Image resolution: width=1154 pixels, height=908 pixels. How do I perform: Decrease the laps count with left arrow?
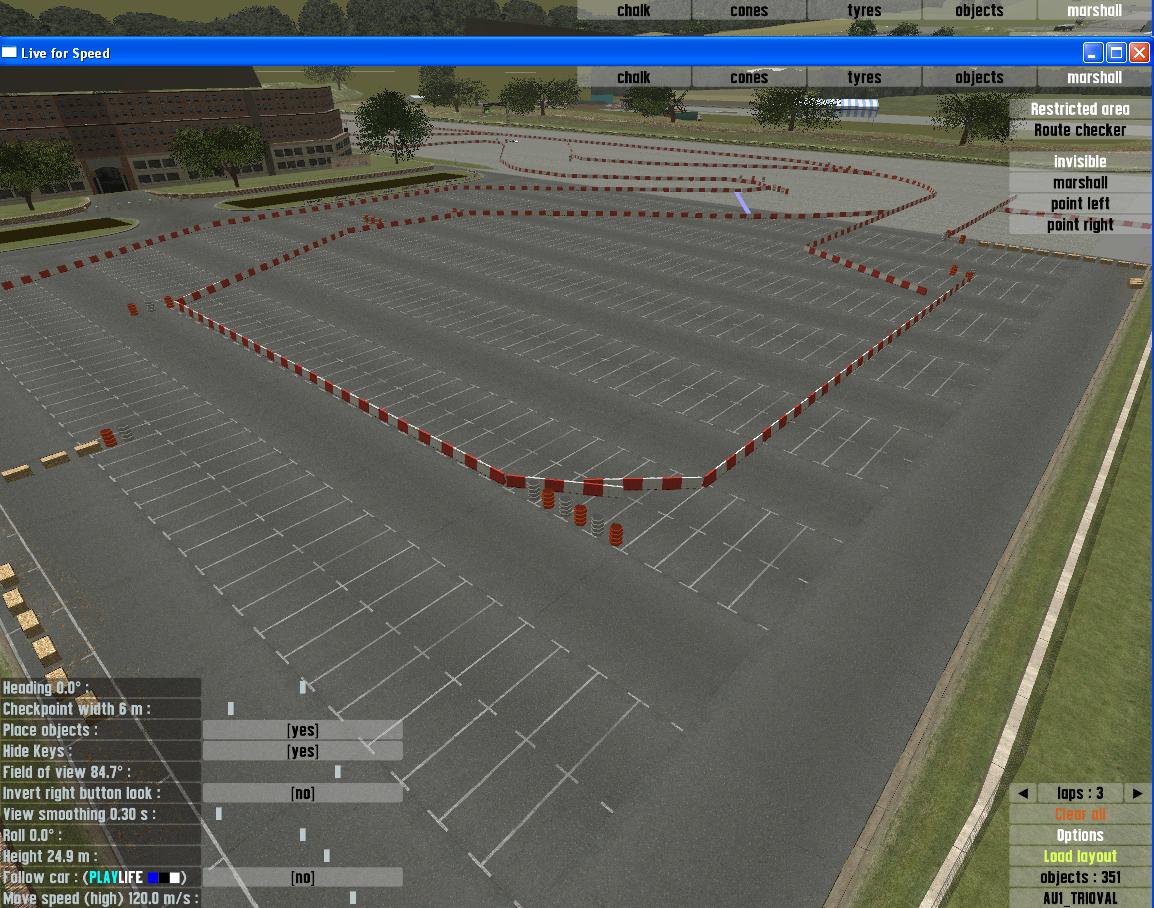[x=1023, y=793]
